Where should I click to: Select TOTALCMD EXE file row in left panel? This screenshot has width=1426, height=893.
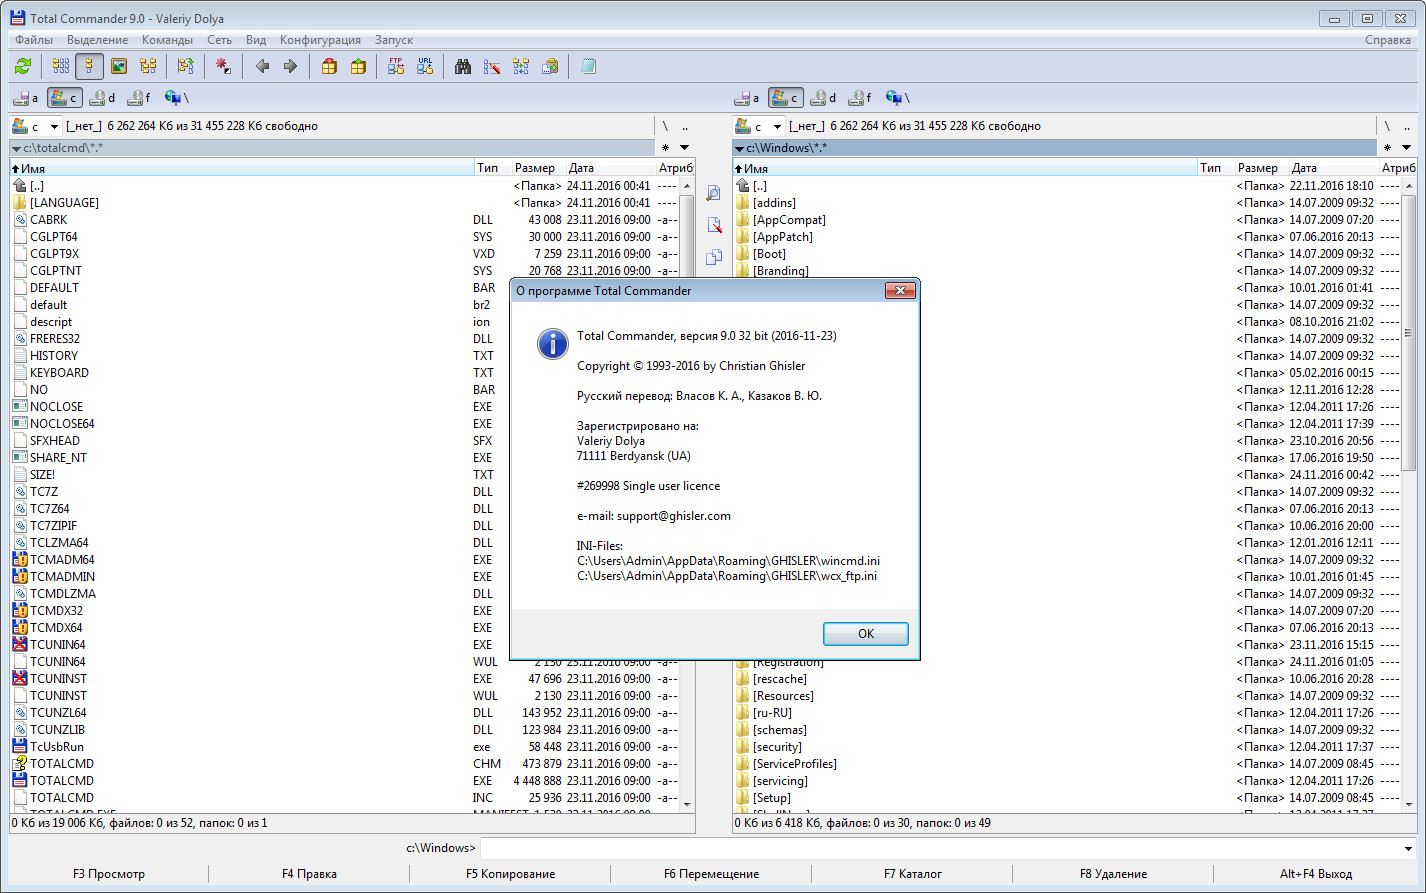tap(345, 780)
